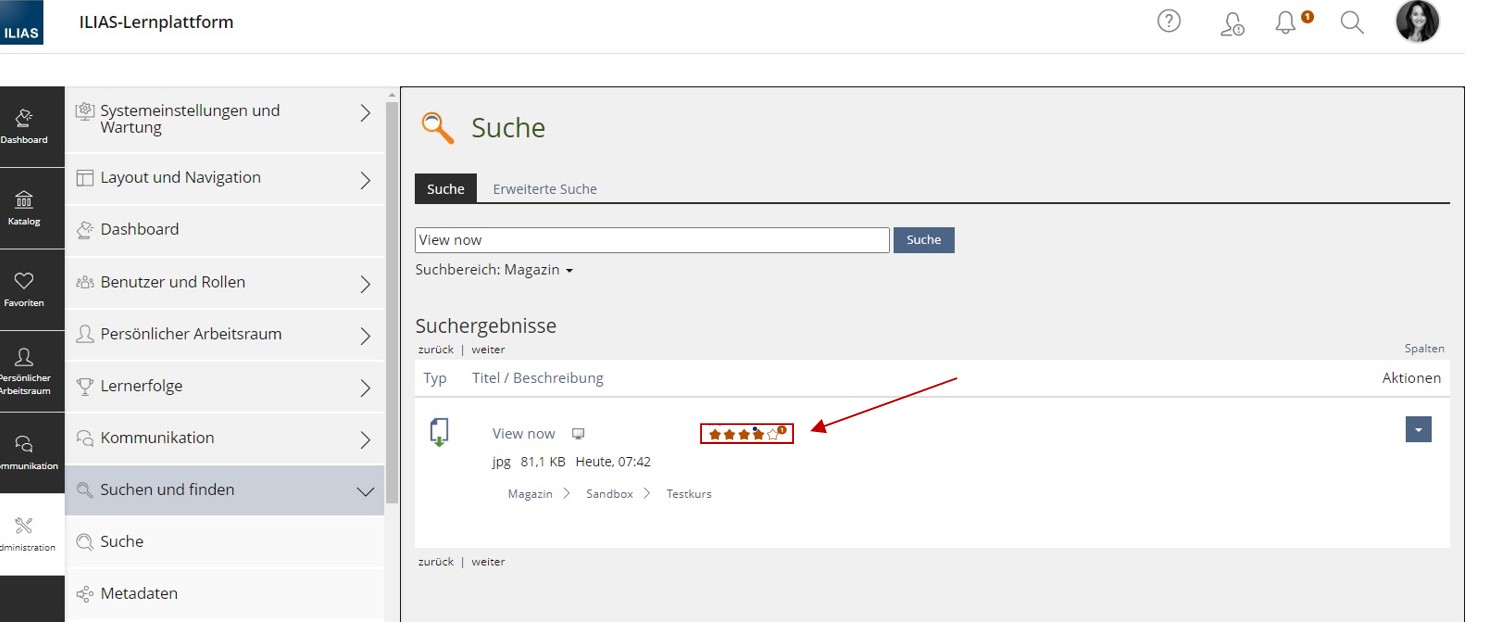This screenshot has height=622, width=1489.
Task: Expand Persönlicher Arbeitsraum submenu
Action: pyautogui.click(x=366, y=336)
